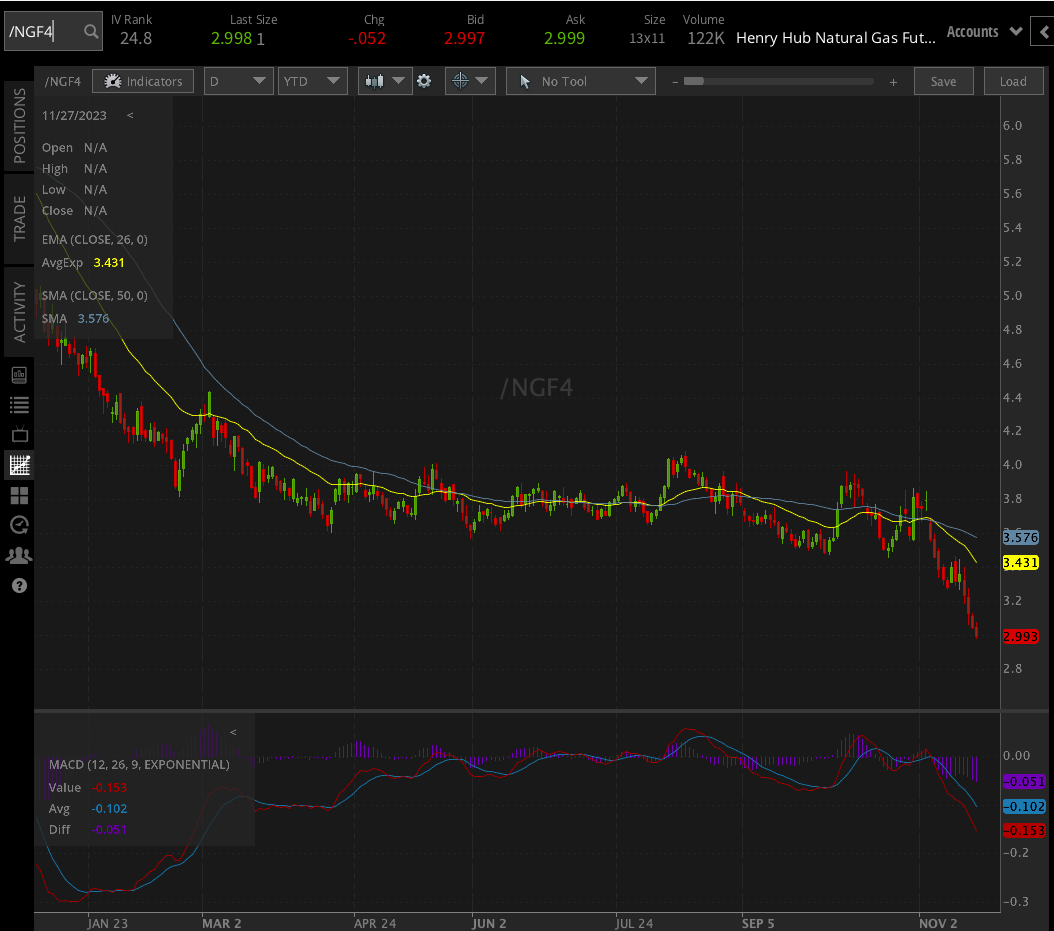Expand the YTD range dropdown
The image size is (1054, 931).
(x=312, y=81)
